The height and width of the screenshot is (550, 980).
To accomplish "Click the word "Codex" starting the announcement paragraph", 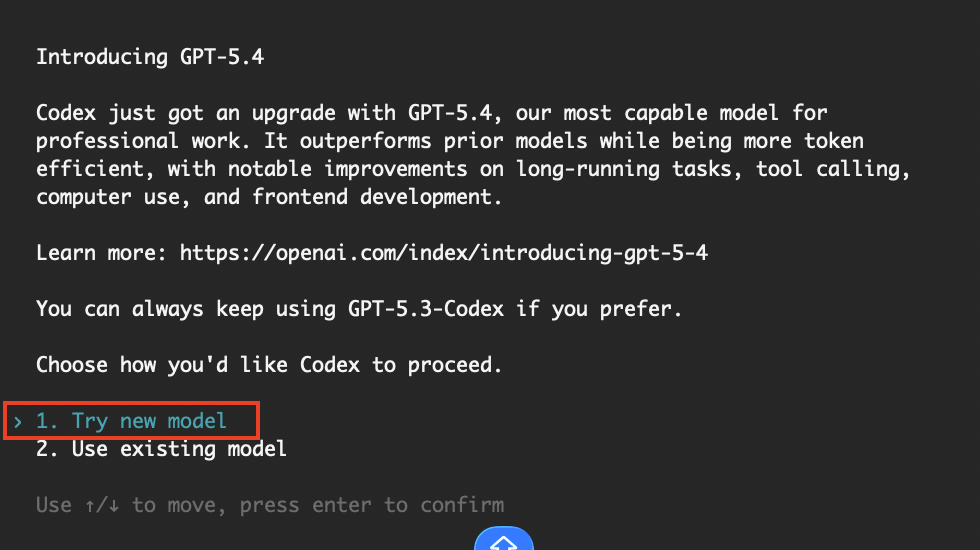I will coord(65,113).
